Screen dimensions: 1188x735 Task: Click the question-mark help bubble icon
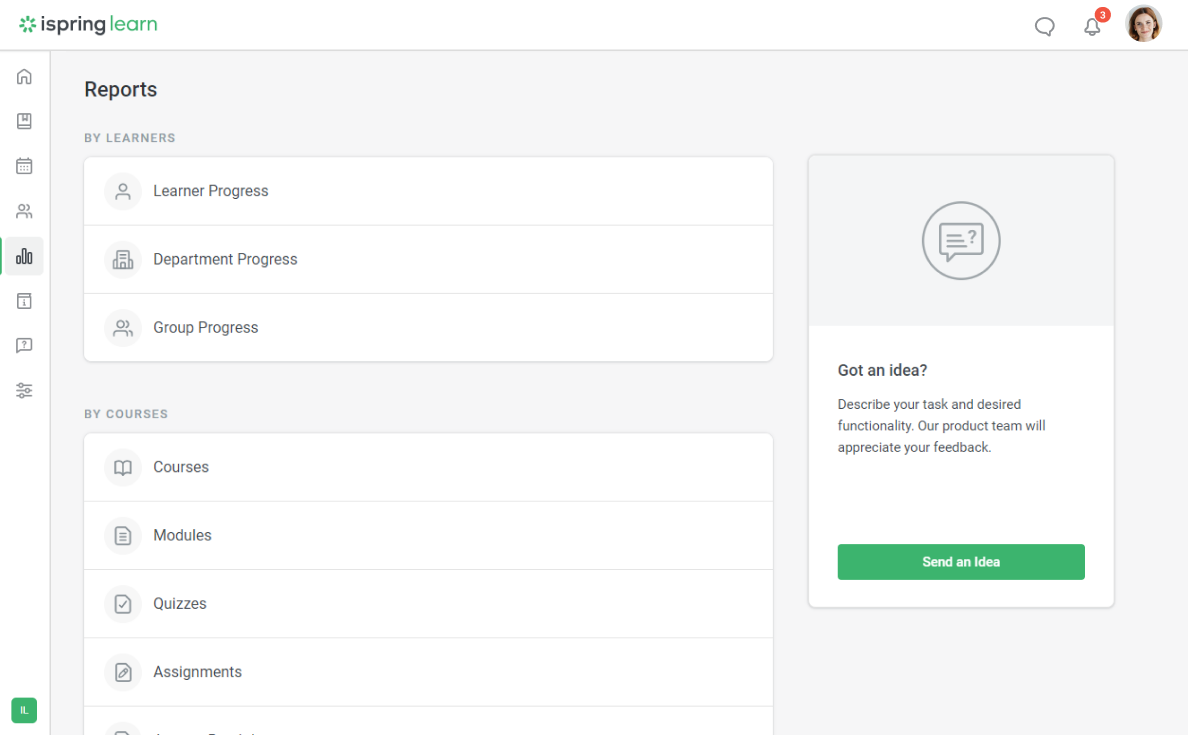pyautogui.click(x=24, y=346)
